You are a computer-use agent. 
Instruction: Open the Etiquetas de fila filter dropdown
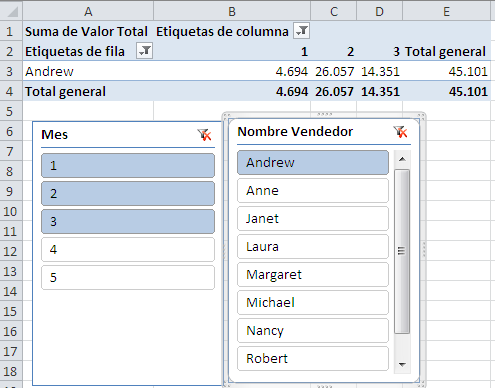pos(144,51)
